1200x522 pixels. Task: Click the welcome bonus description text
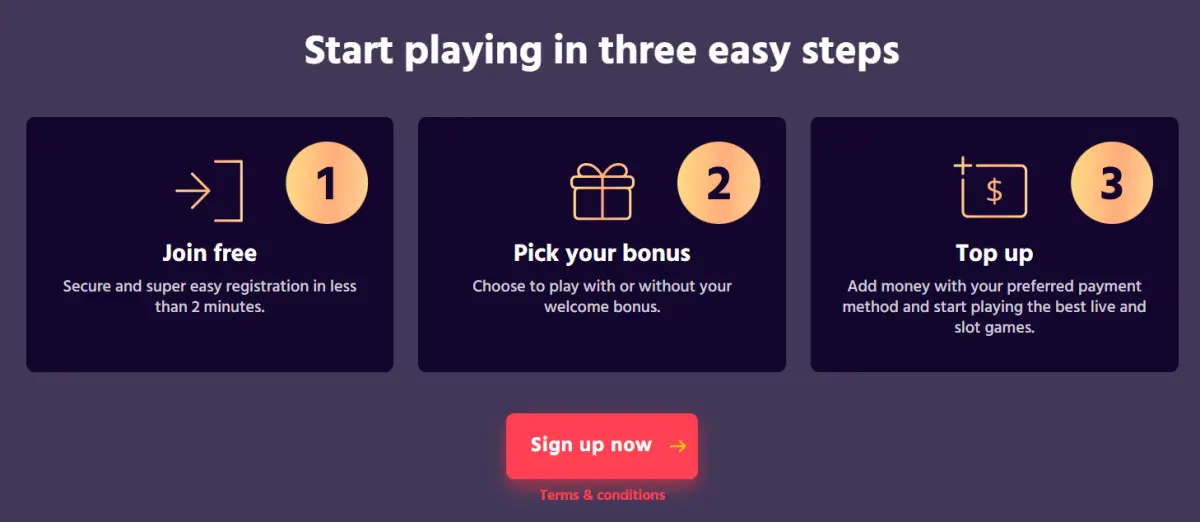click(602, 296)
